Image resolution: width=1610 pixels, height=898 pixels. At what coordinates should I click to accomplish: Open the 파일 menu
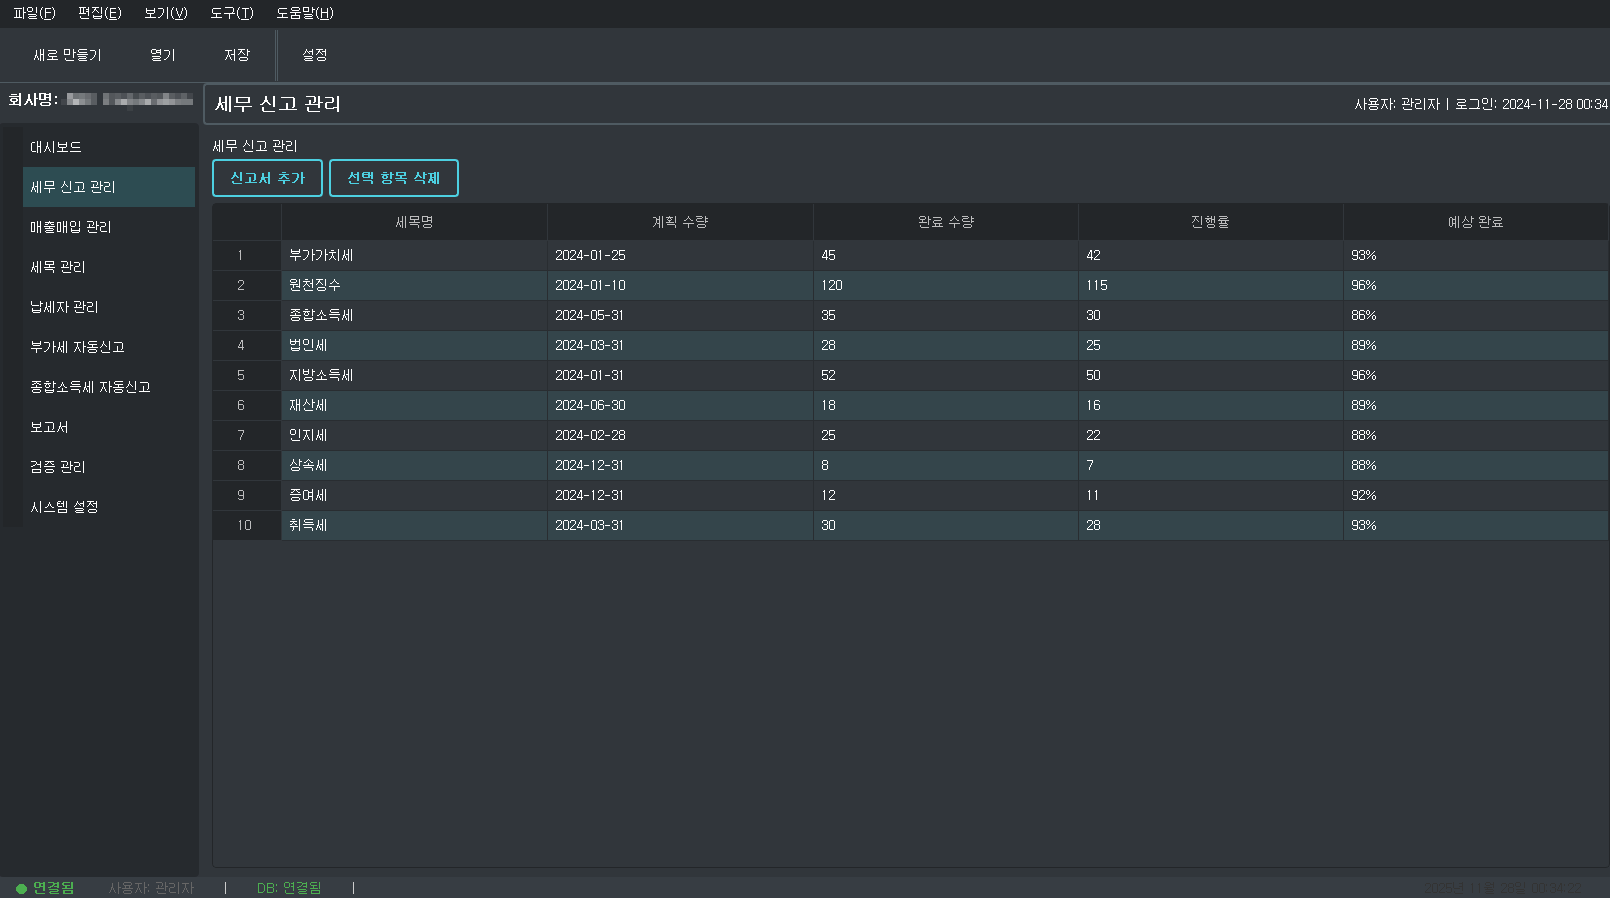pyautogui.click(x=34, y=13)
